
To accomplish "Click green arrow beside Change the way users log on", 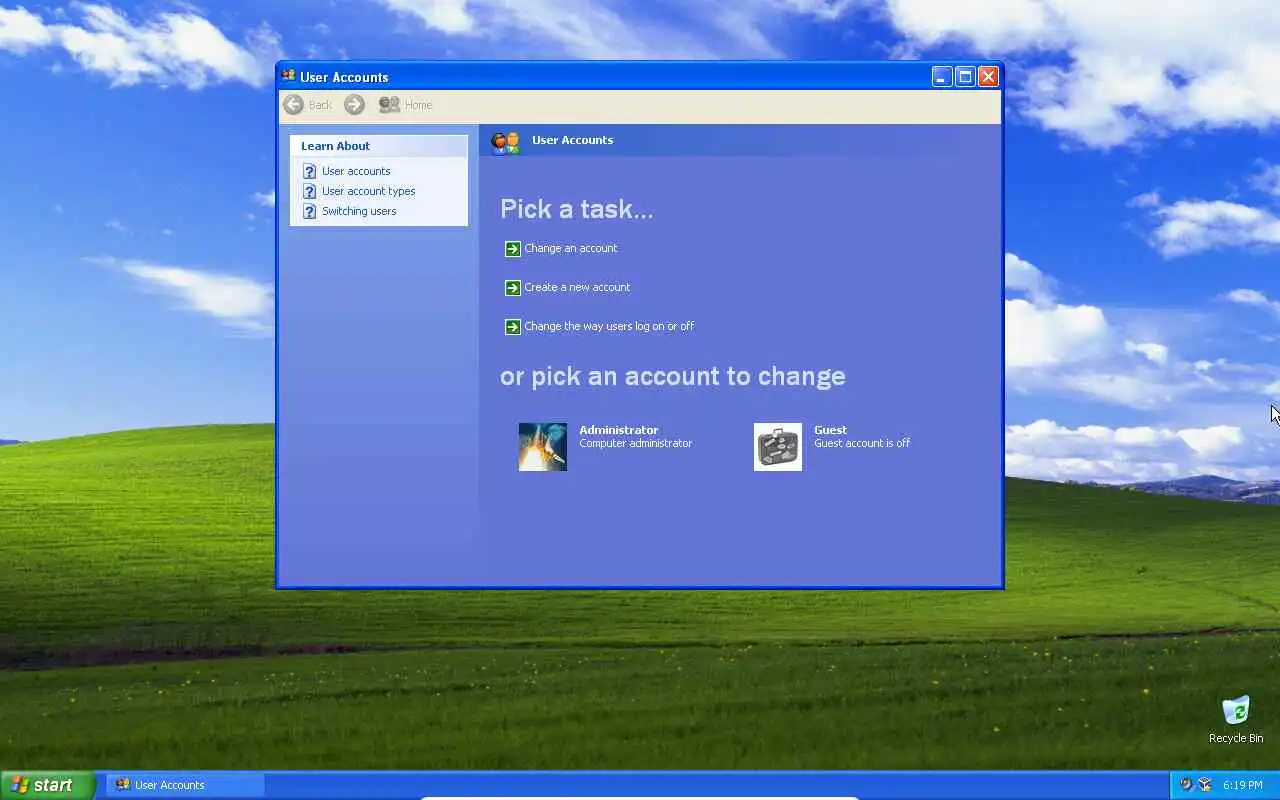I will pos(513,326).
